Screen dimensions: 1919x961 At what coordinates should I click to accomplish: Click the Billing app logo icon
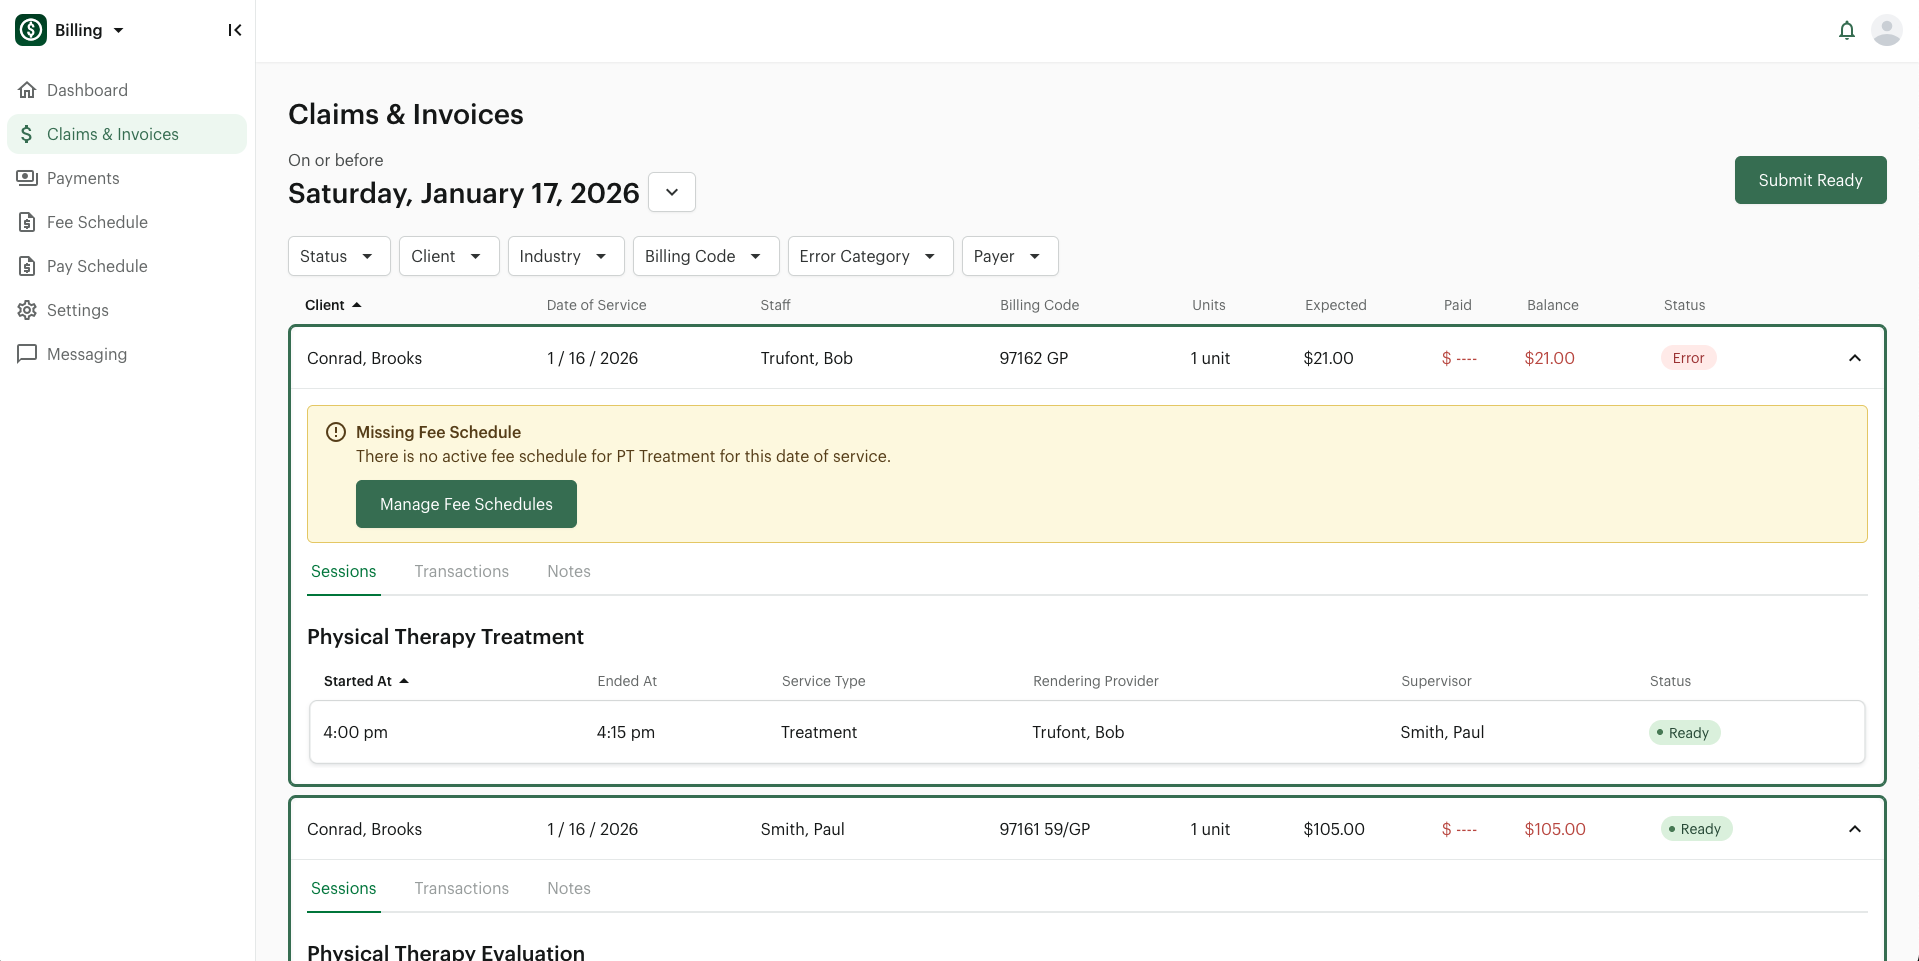[31, 30]
